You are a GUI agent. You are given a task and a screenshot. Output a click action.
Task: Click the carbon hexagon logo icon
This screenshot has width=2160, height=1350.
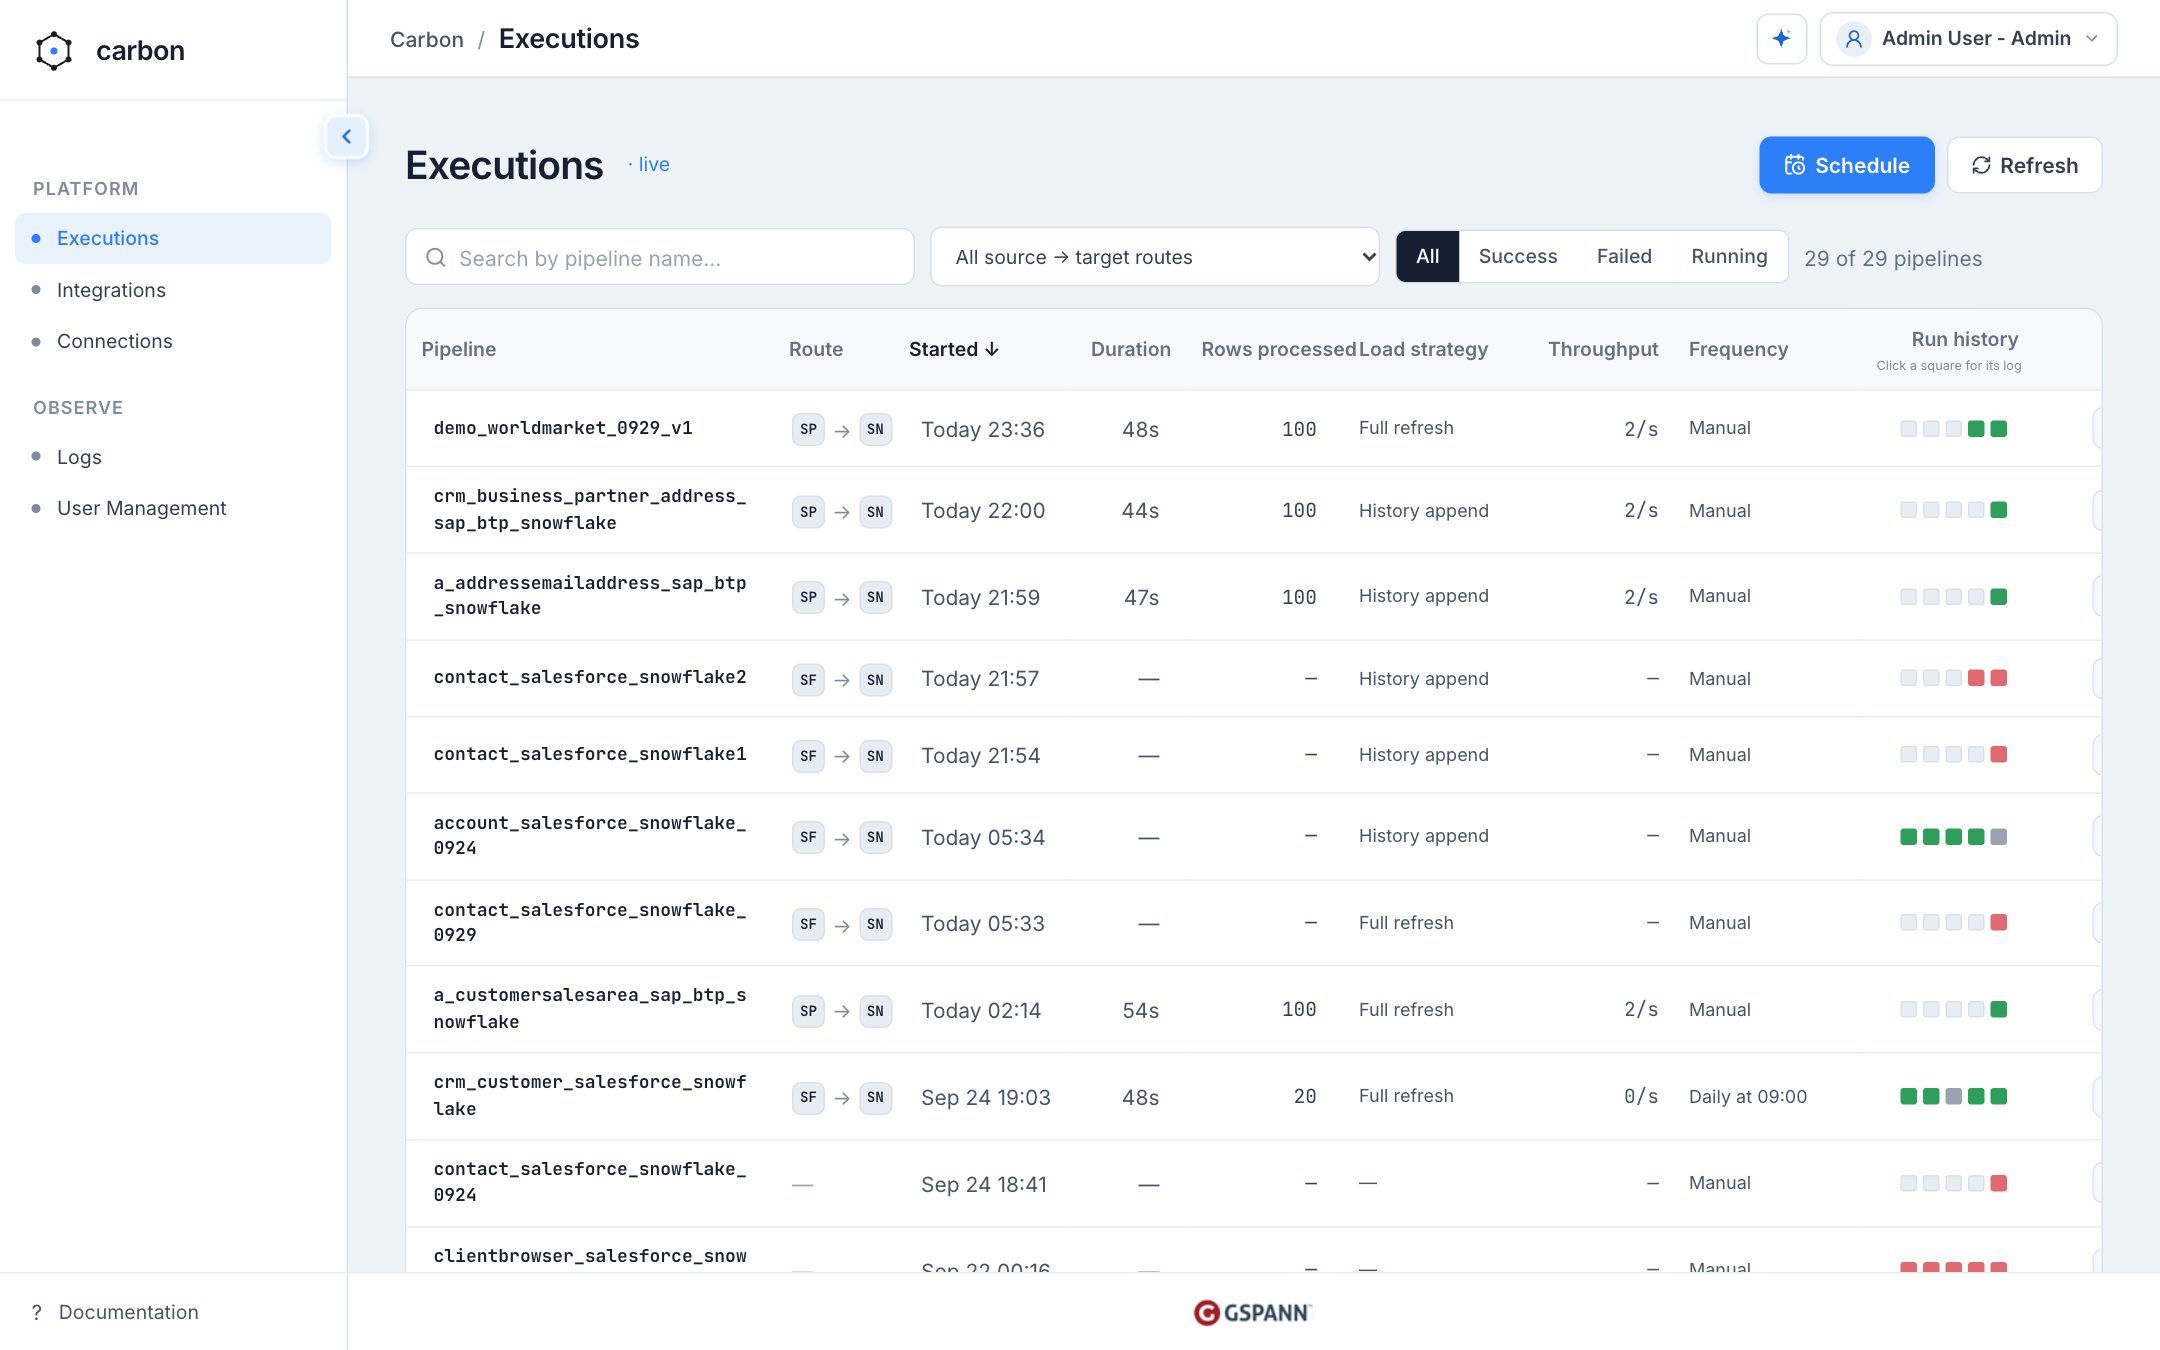(54, 51)
